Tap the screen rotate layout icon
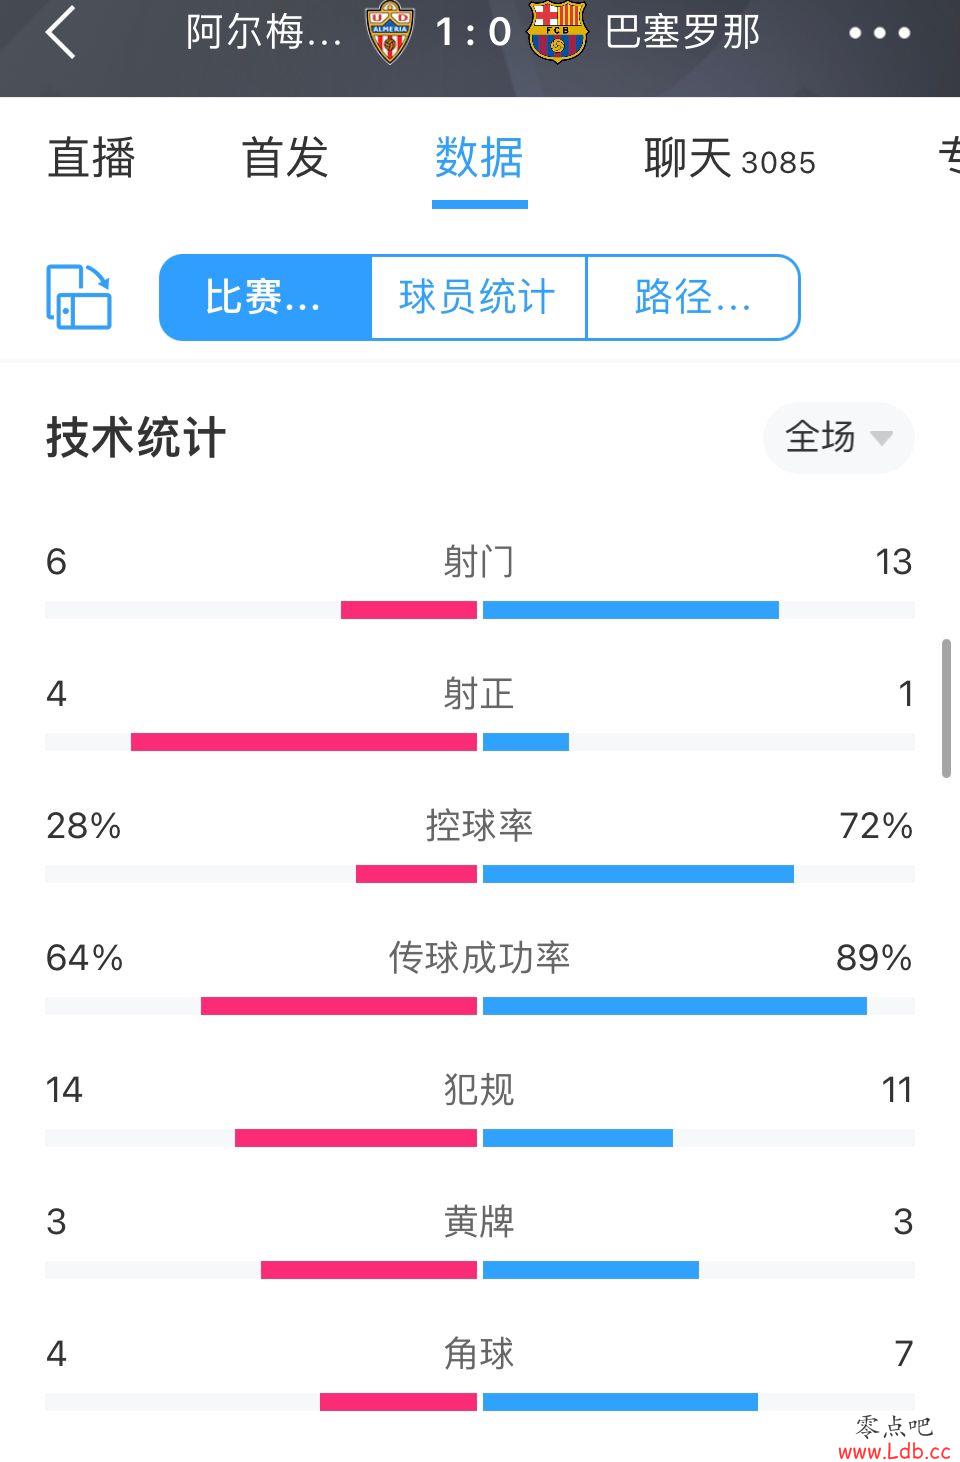The height and width of the screenshot is (1462, 960). pos(79,297)
